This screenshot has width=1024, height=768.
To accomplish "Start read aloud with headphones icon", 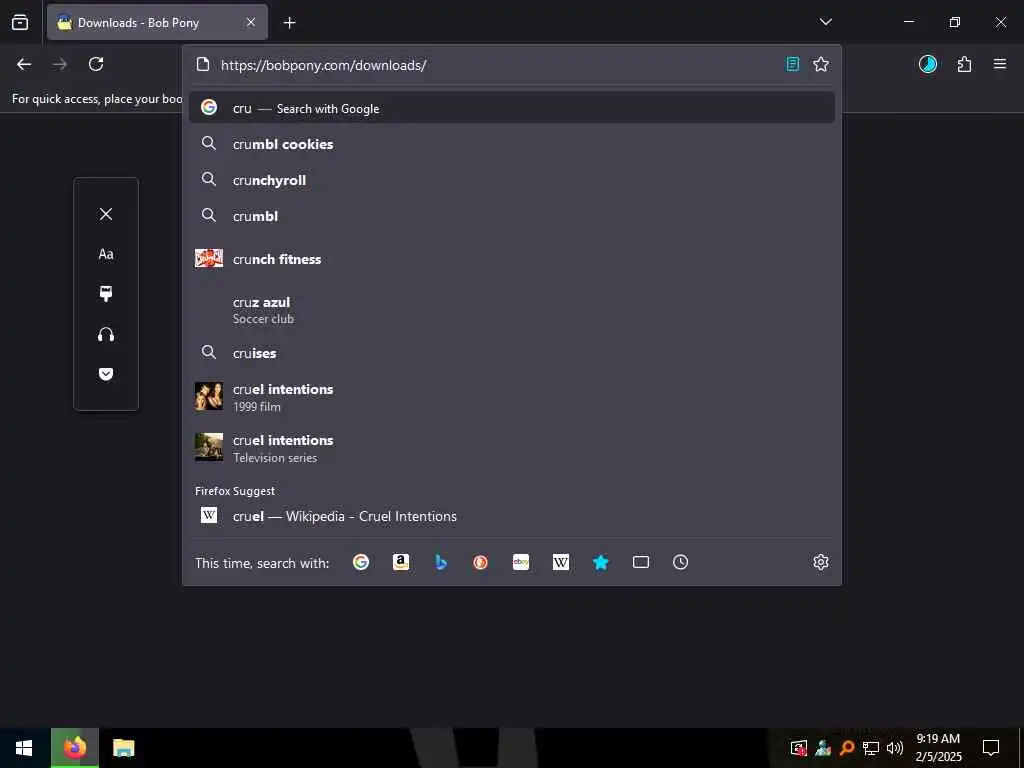I will click(x=106, y=334).
